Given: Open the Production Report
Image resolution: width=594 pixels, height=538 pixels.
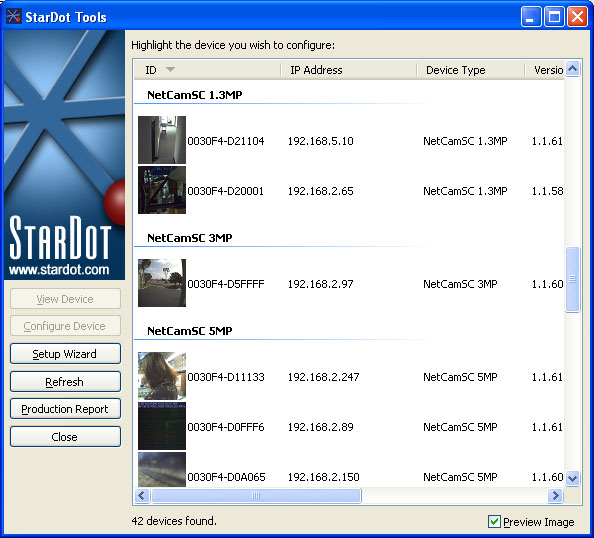Looking at the screenshot, I should click(x=65, y=409).
